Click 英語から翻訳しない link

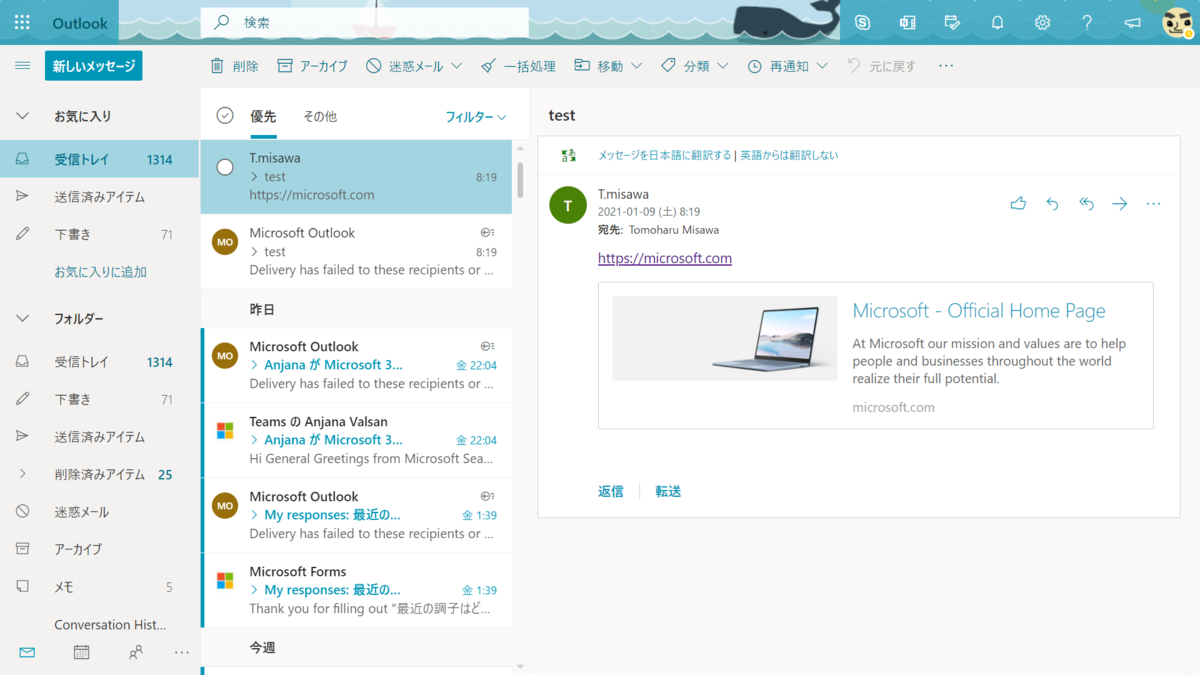(x=789, y=155)
